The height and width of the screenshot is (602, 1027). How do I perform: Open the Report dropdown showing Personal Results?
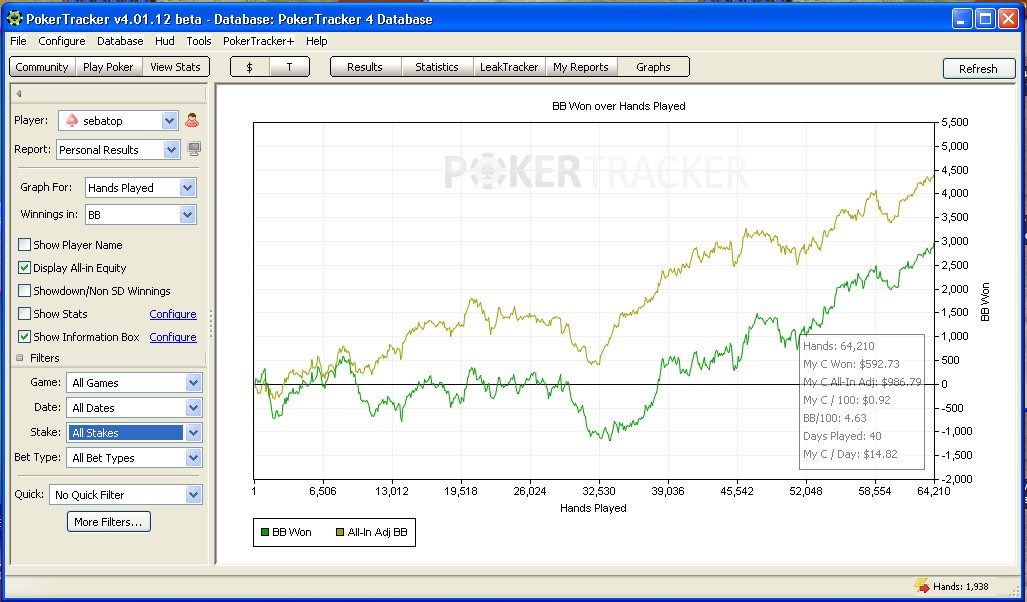171,149
